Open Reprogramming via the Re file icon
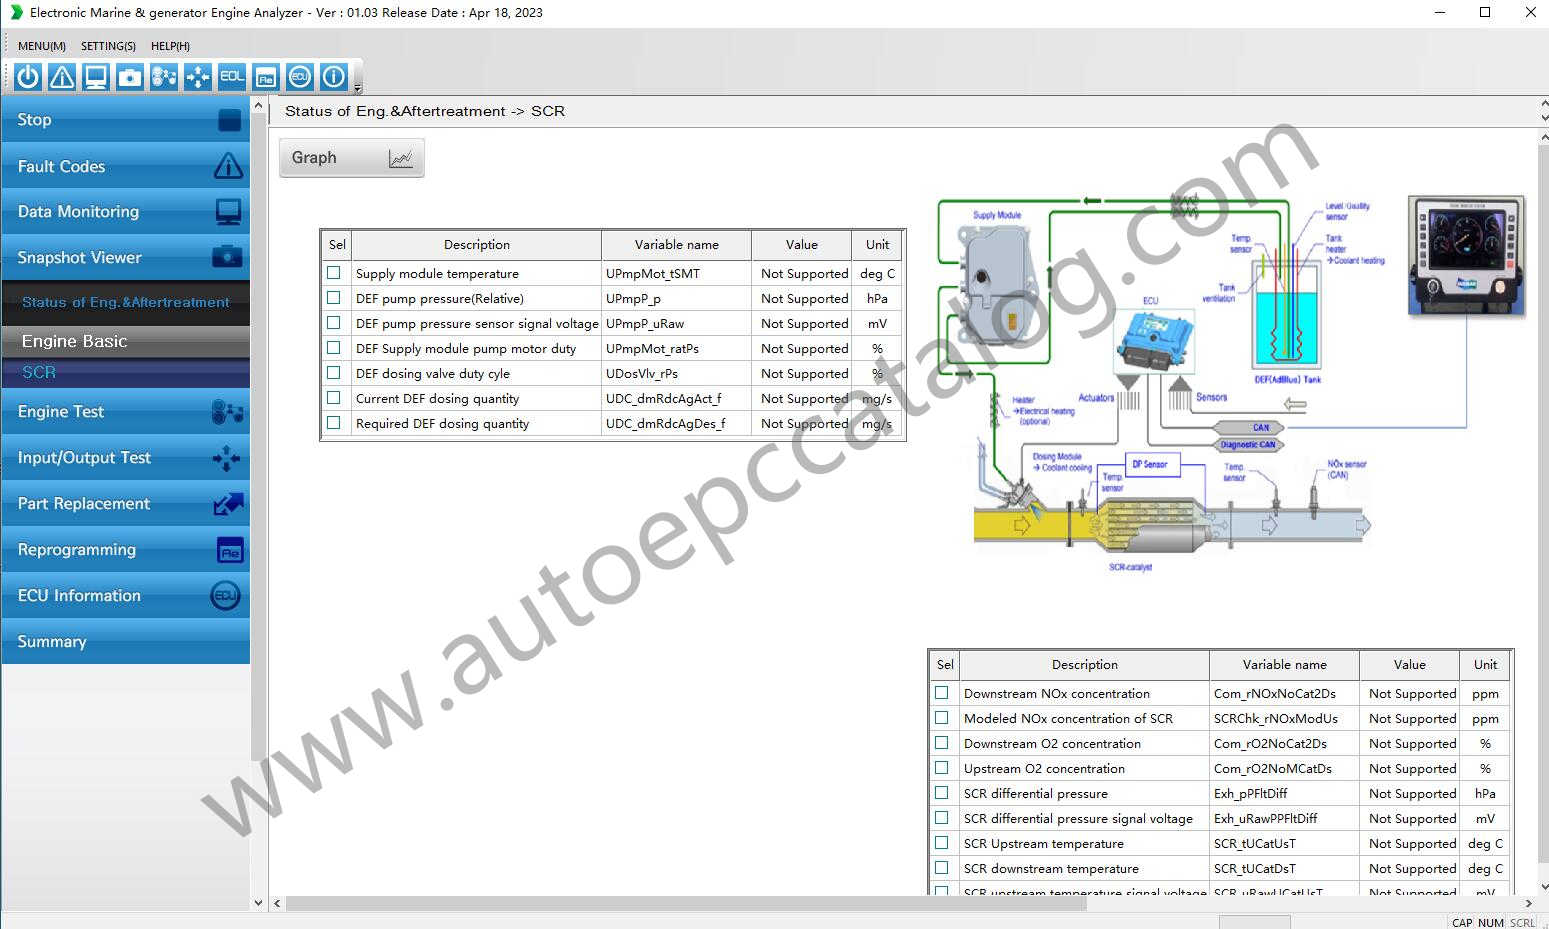Viewport: 1549px width, 929px height. pyautogui.click(x=265, y=77)
